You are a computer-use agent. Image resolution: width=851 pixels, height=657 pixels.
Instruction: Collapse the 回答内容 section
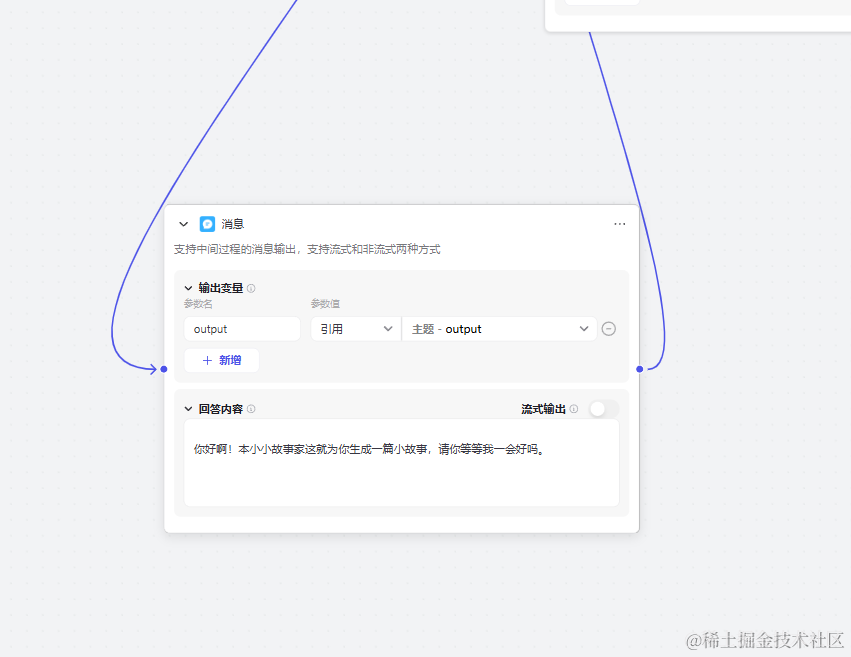(188, 409)
